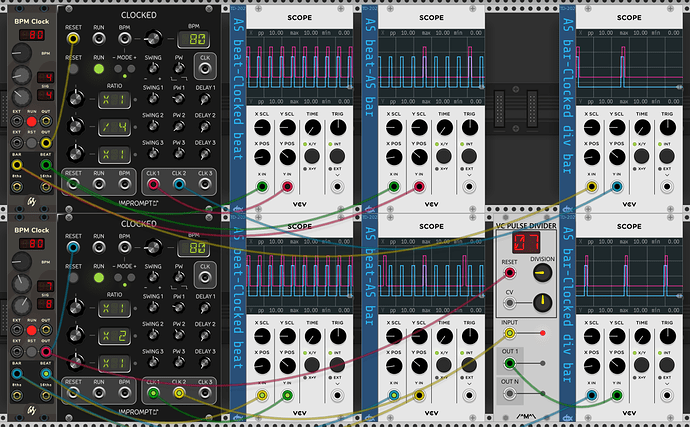This screenshot has width=690, height=427.
Task: Click the TRIG knob on lower bar-Clocked div bar scope
Action: point(668,336)
